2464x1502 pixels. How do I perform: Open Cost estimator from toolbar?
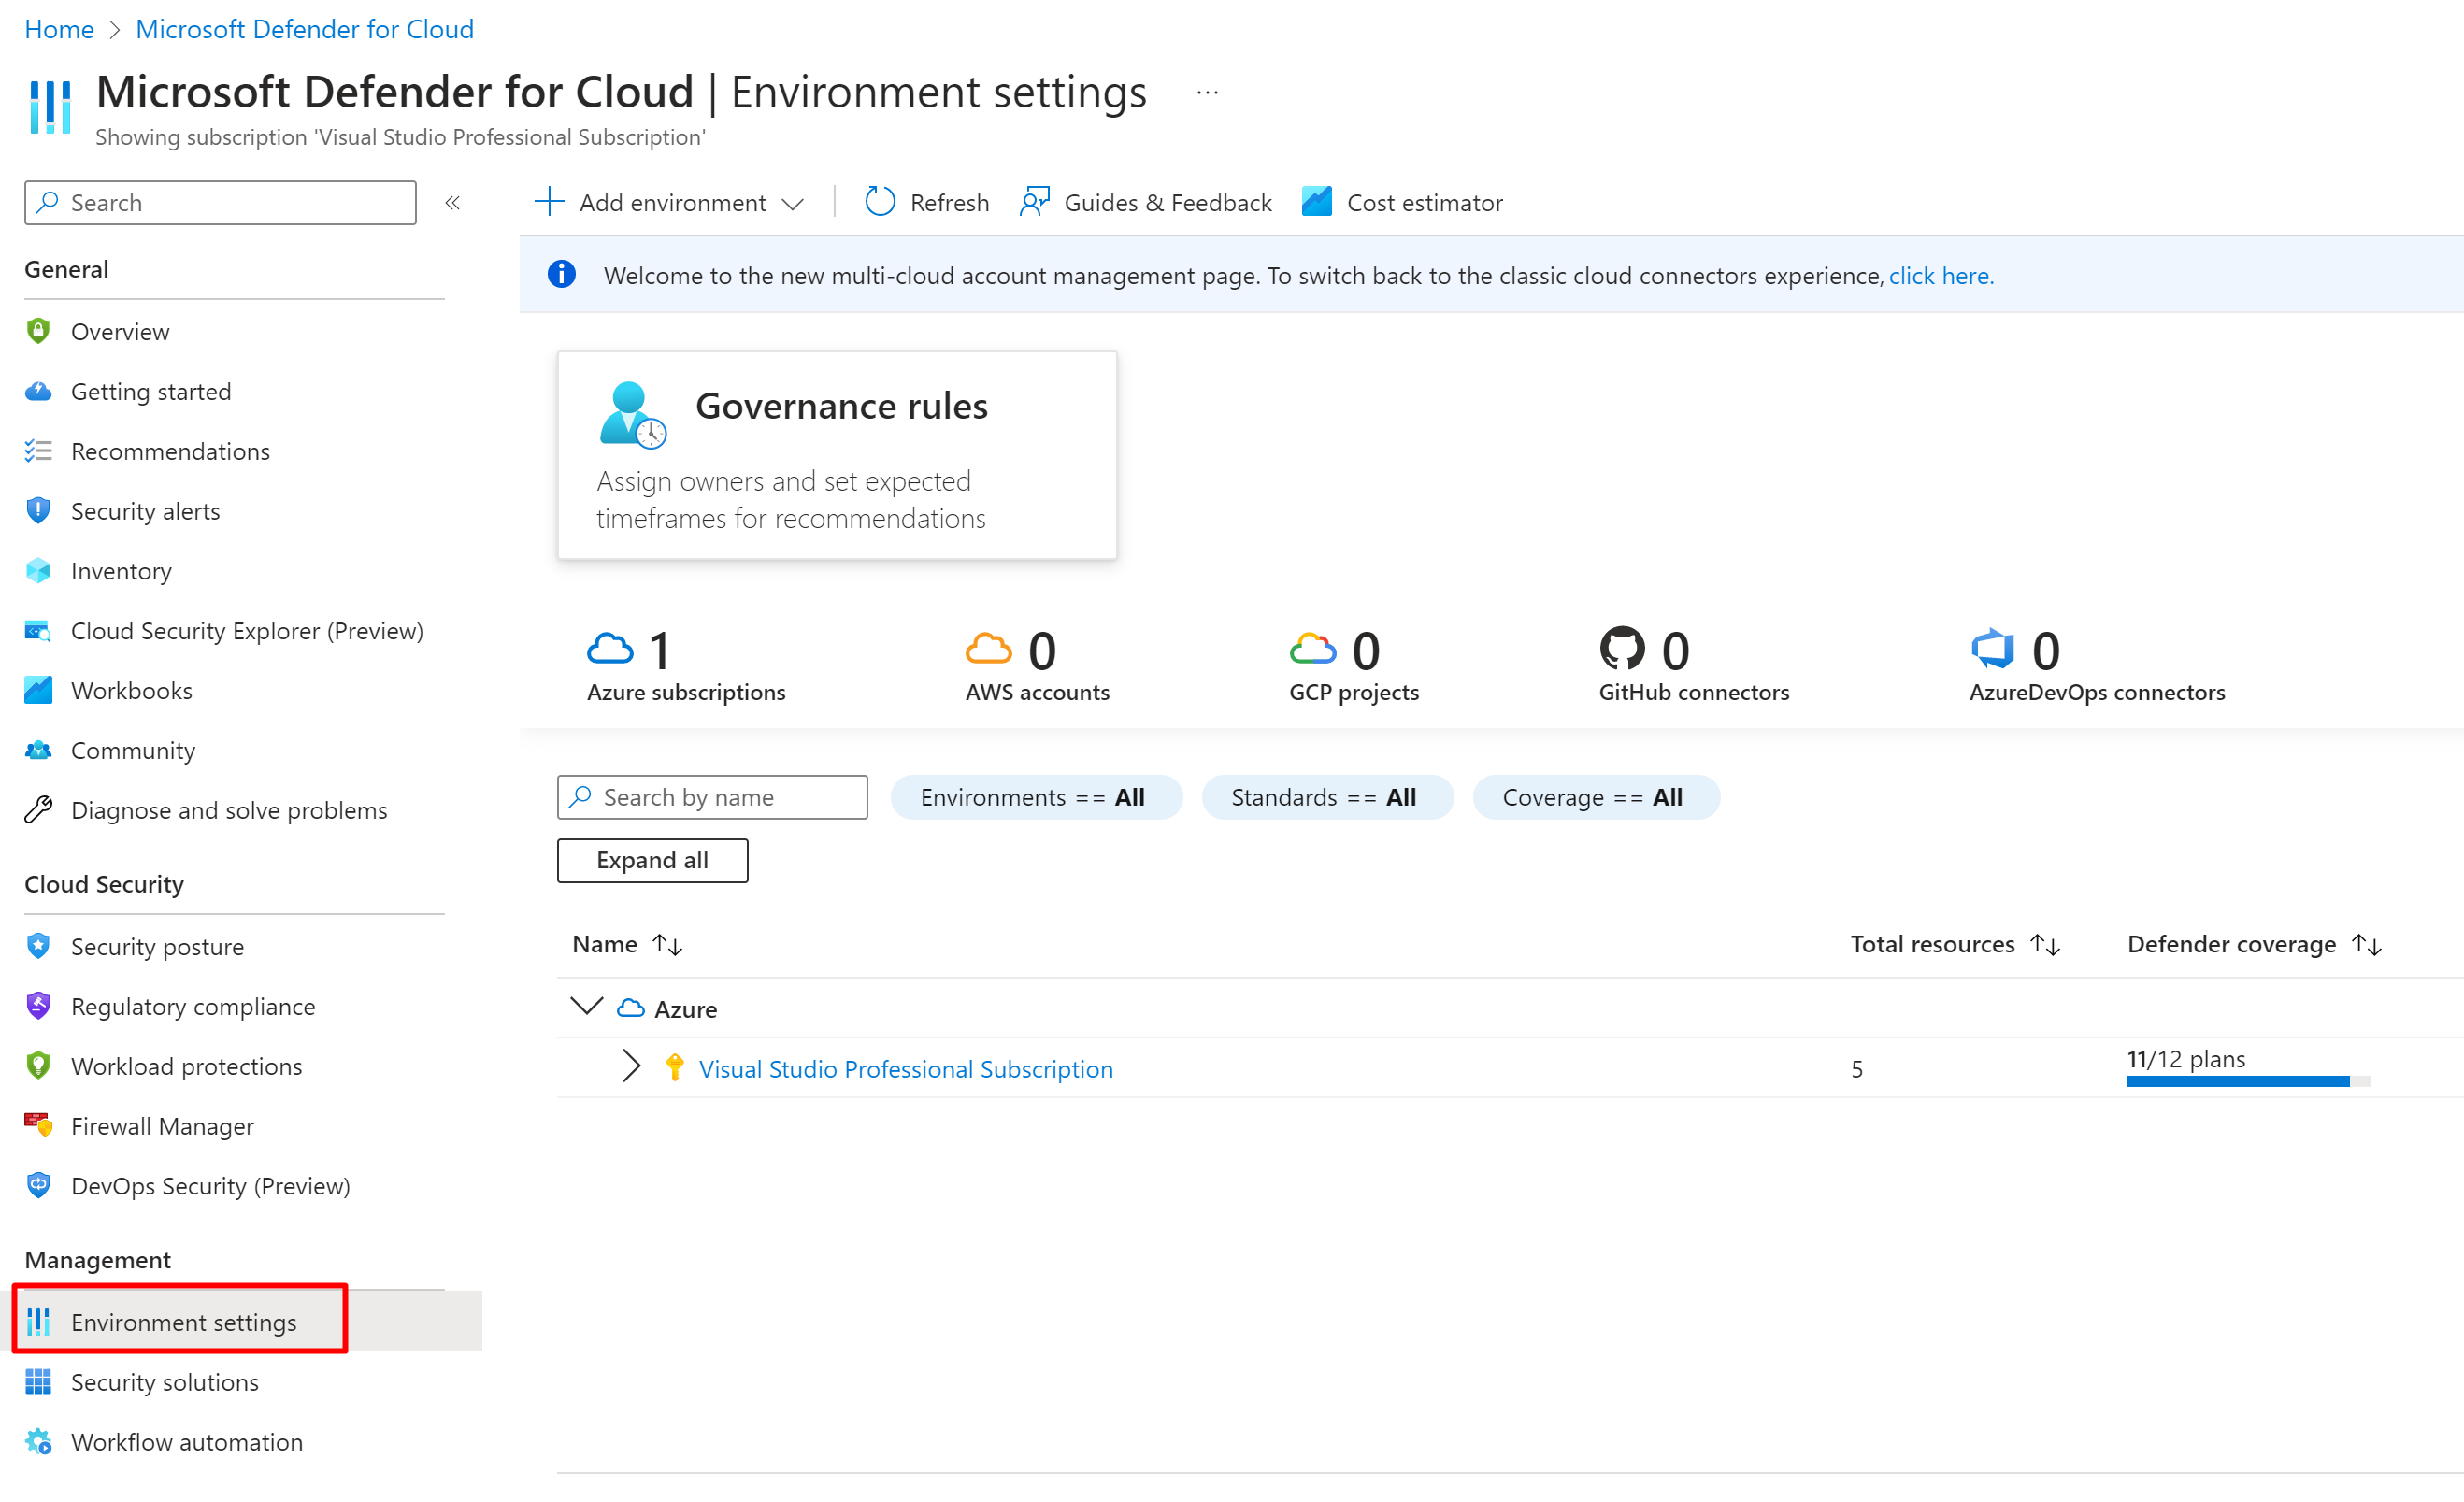1402,203
